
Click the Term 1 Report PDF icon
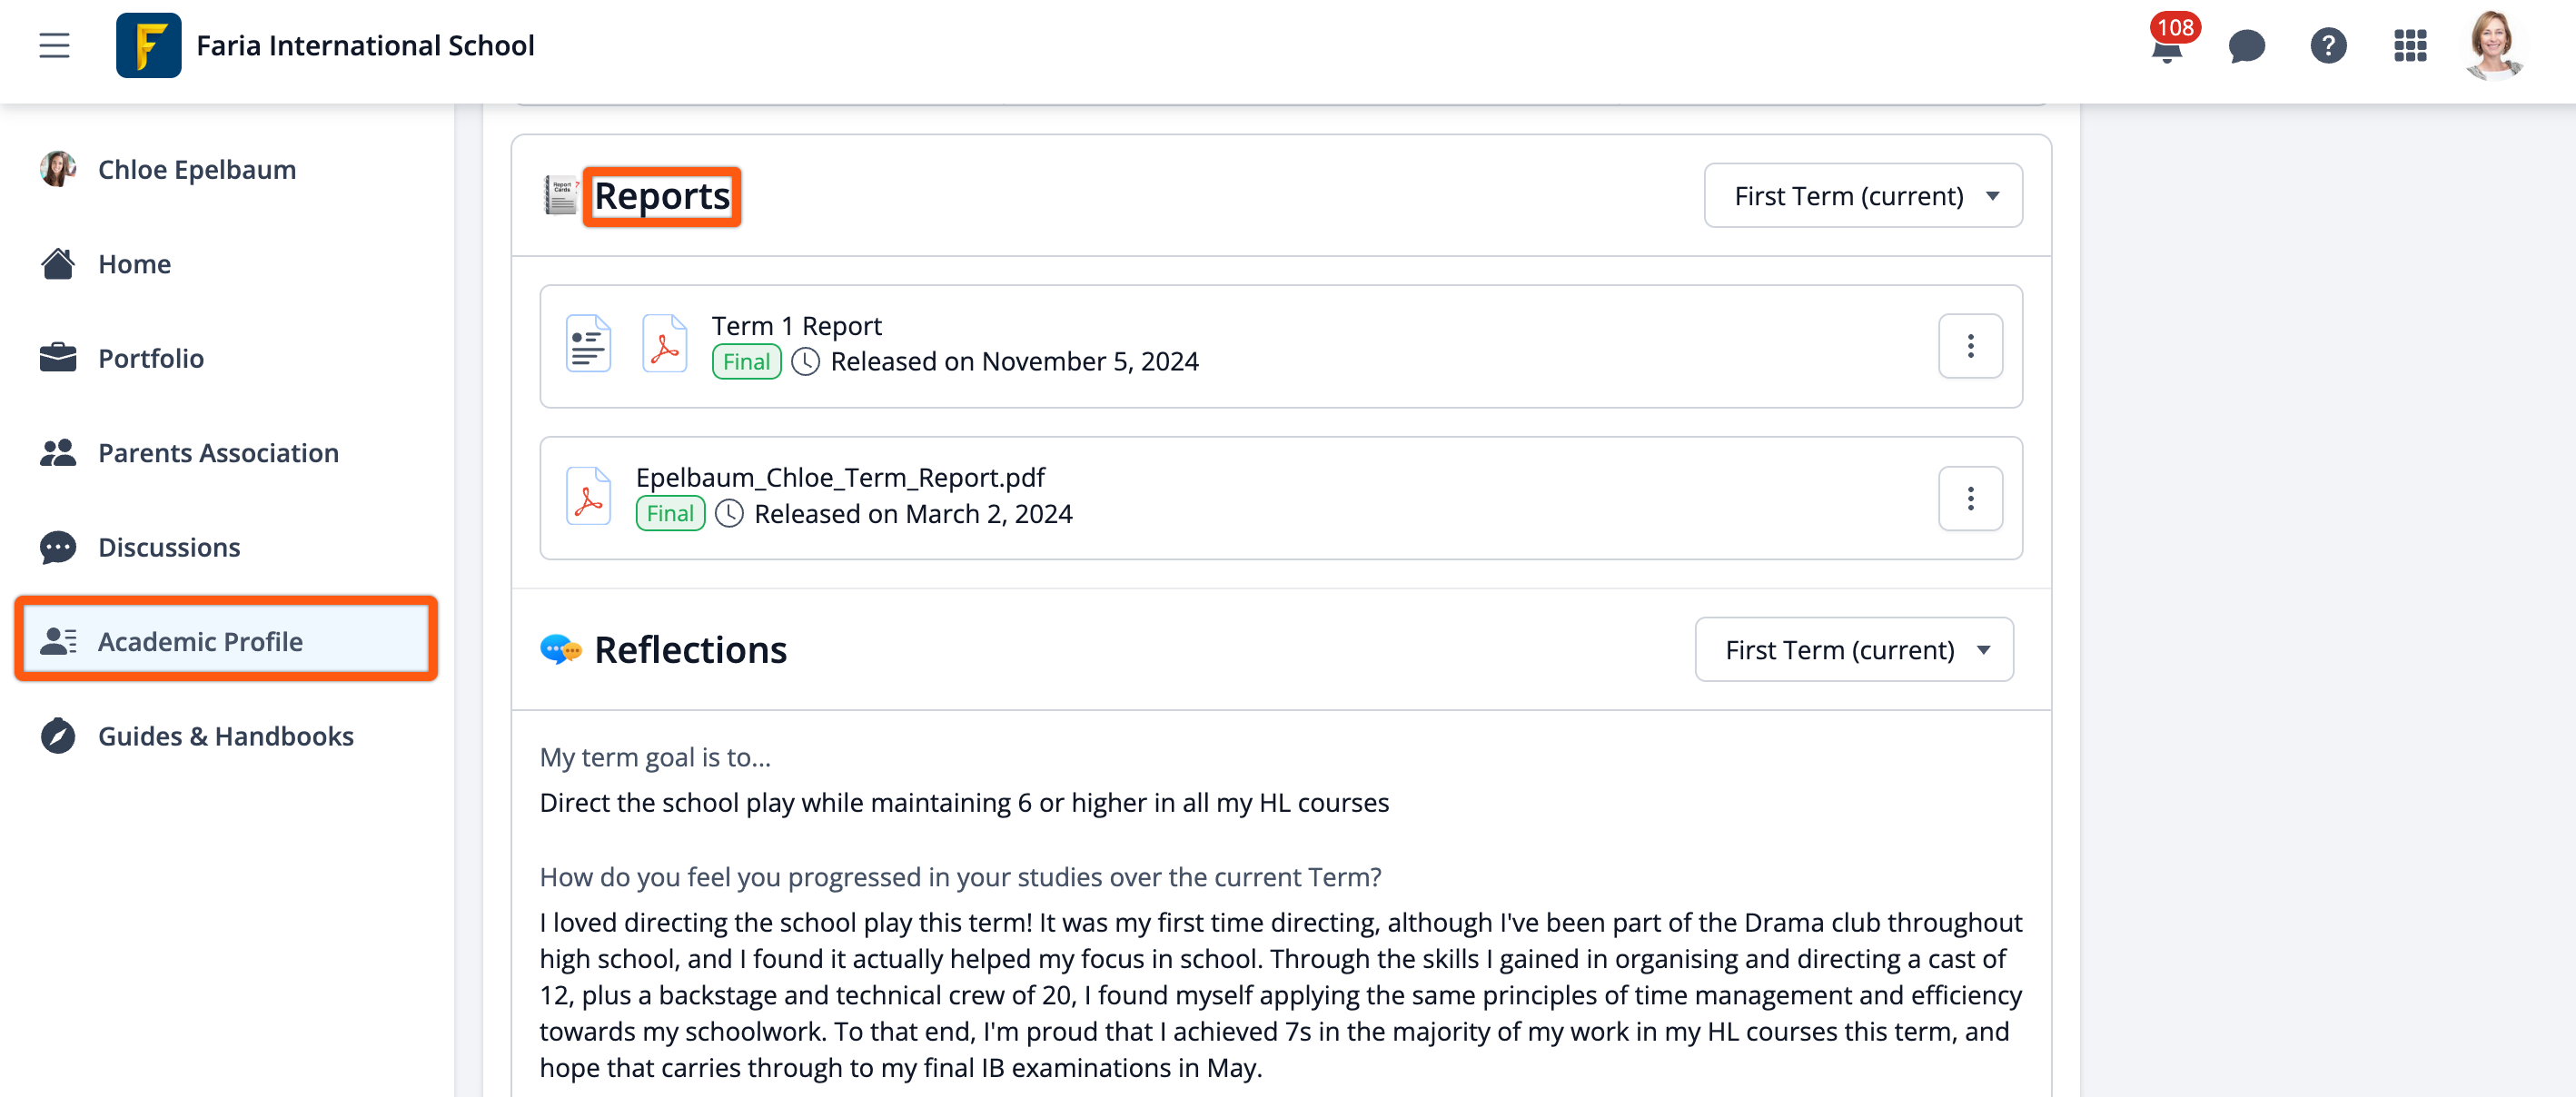point(664,344)
